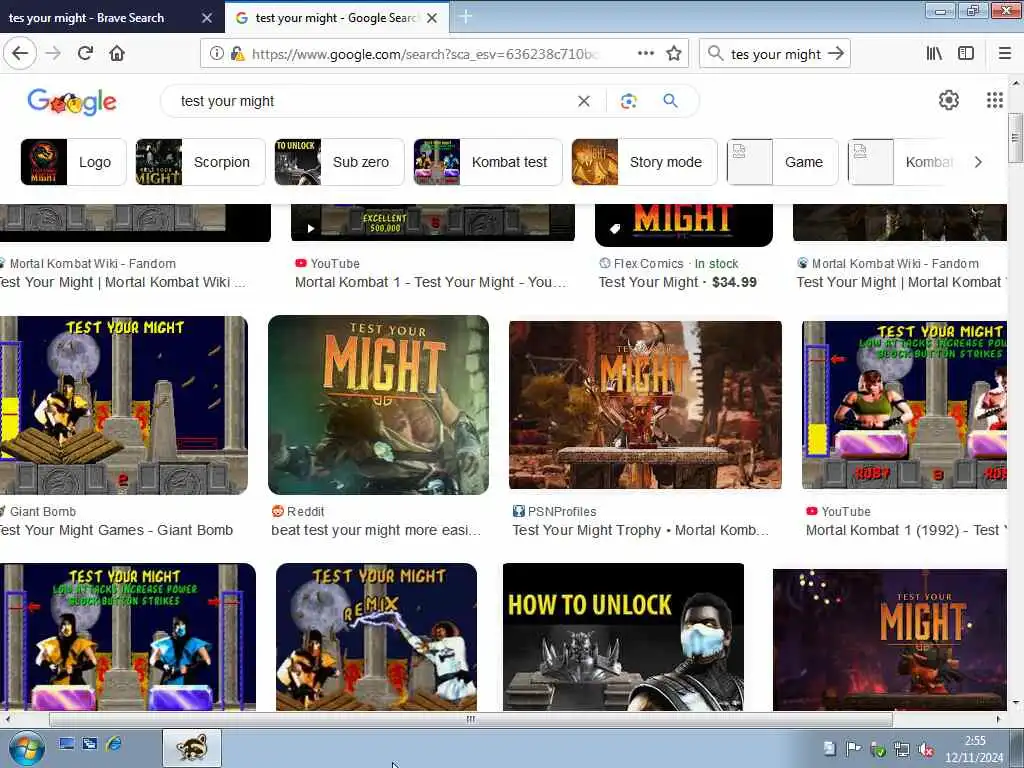1024x768 pixels.
Task: Open the PSNProfiles trophy image
Action: pyautogui.click(x=645, y=405)
